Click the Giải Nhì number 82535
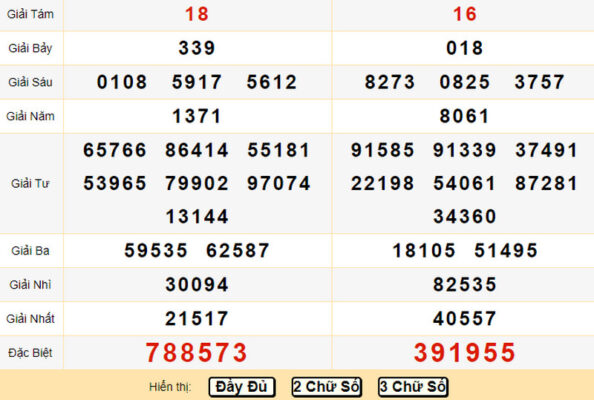Screen dimensions: 594x400 (464, 284)
